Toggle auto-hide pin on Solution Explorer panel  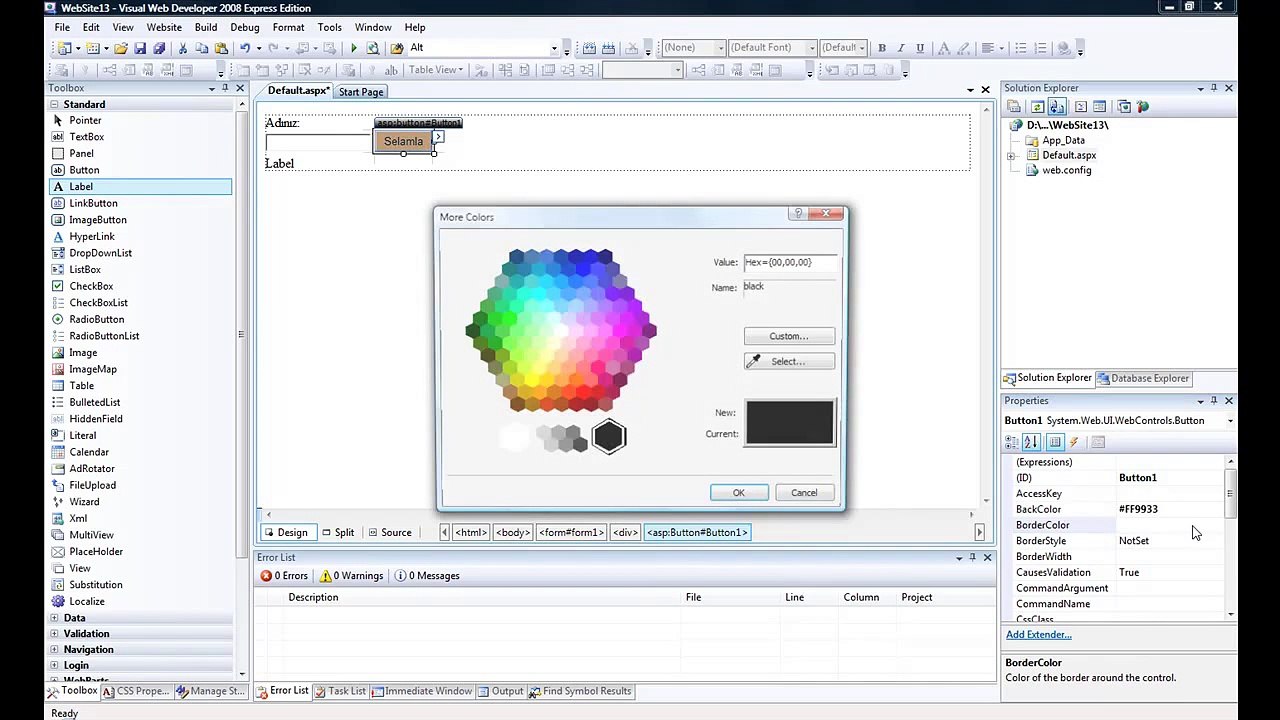coord(1214,88)
